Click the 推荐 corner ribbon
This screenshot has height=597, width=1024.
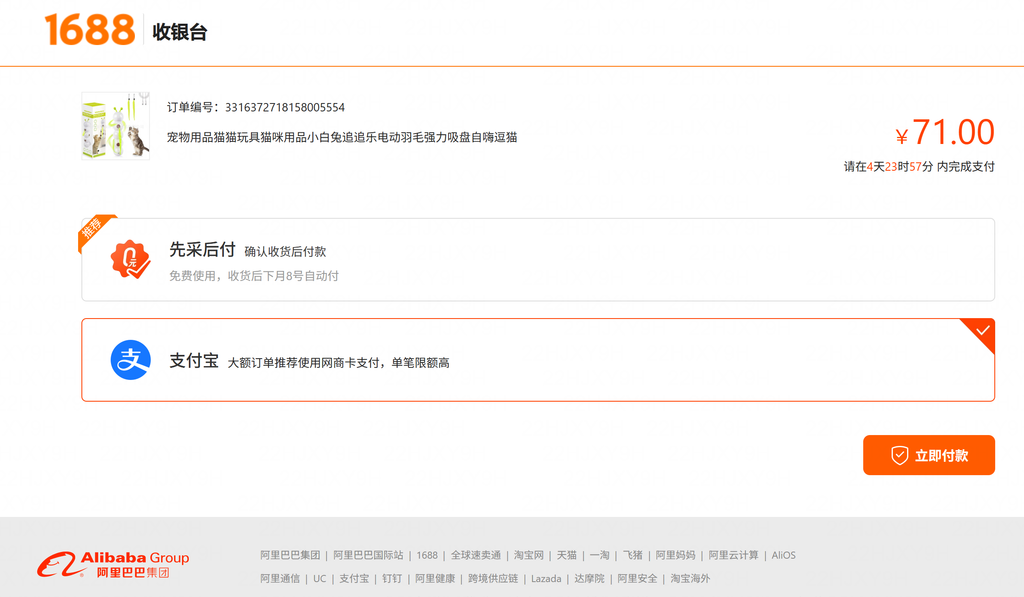[93, 230]
